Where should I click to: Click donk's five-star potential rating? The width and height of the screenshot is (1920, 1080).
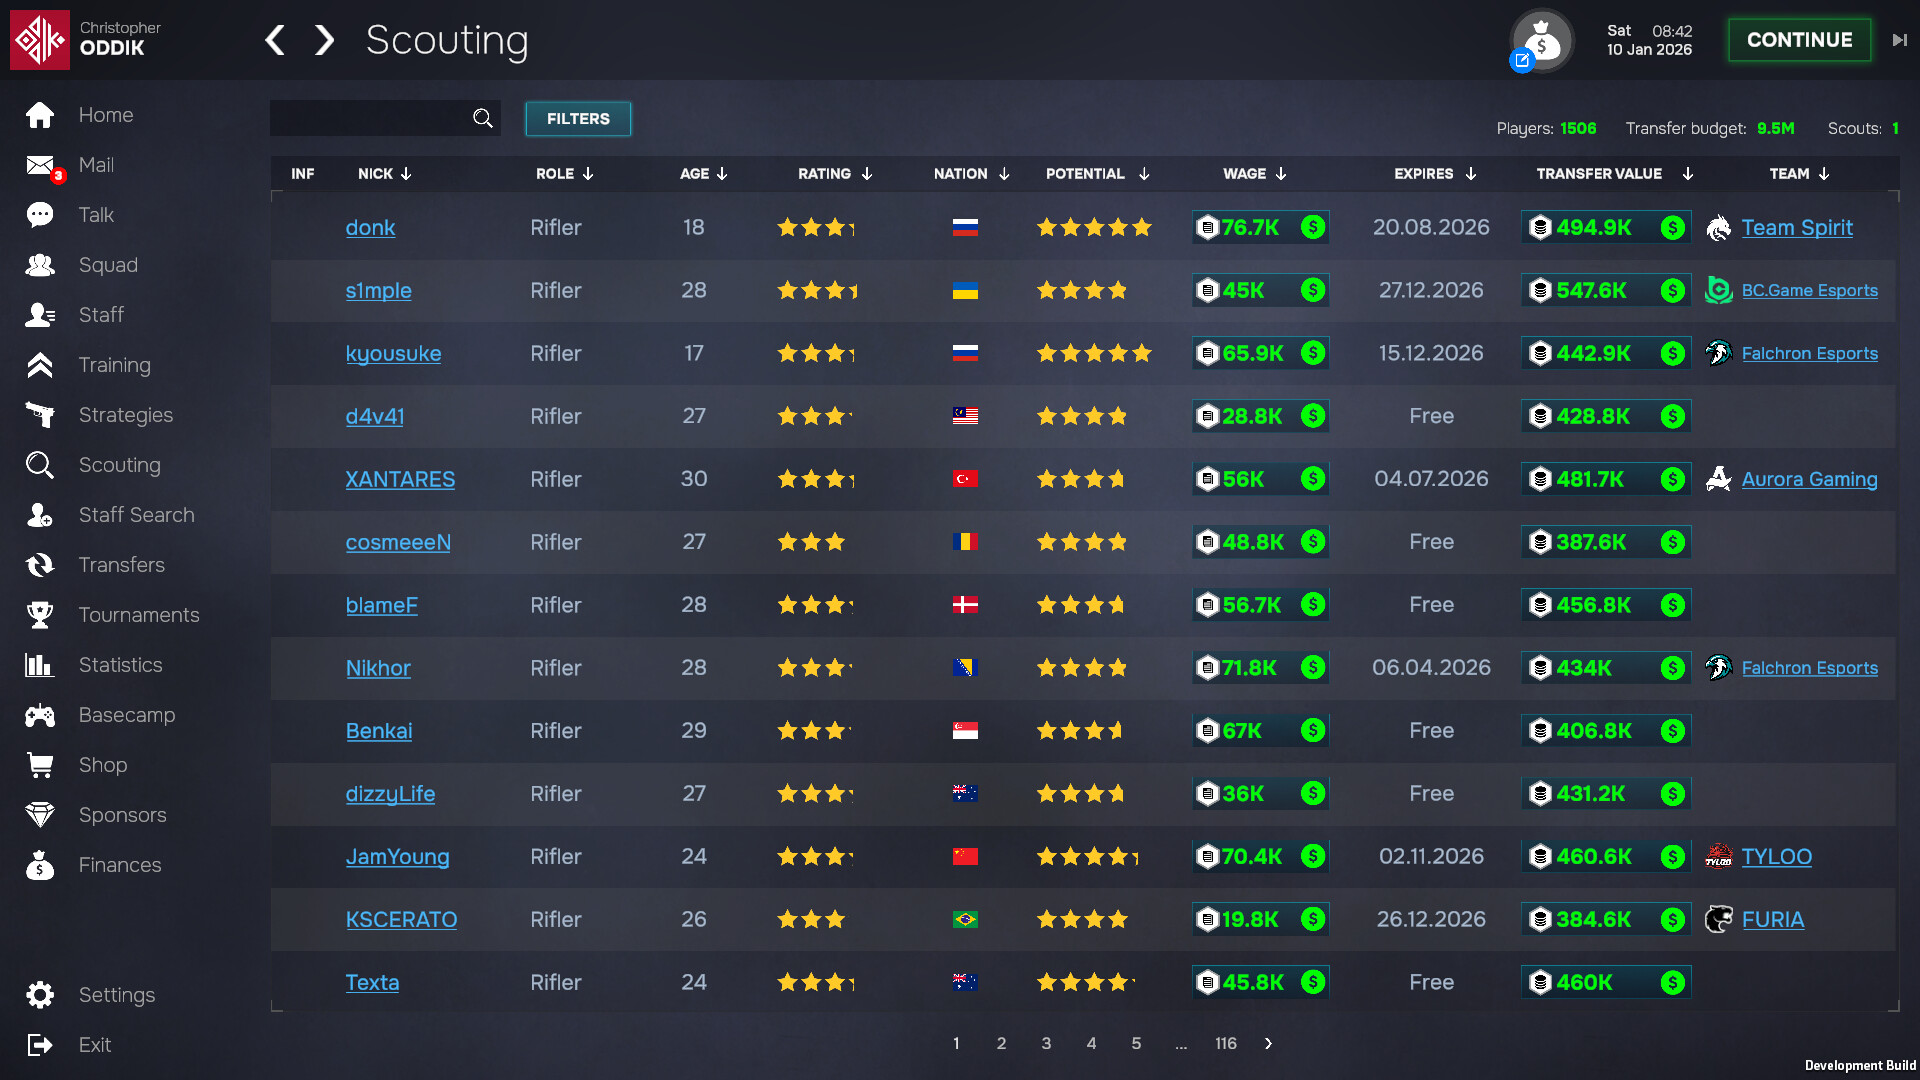1094,227
